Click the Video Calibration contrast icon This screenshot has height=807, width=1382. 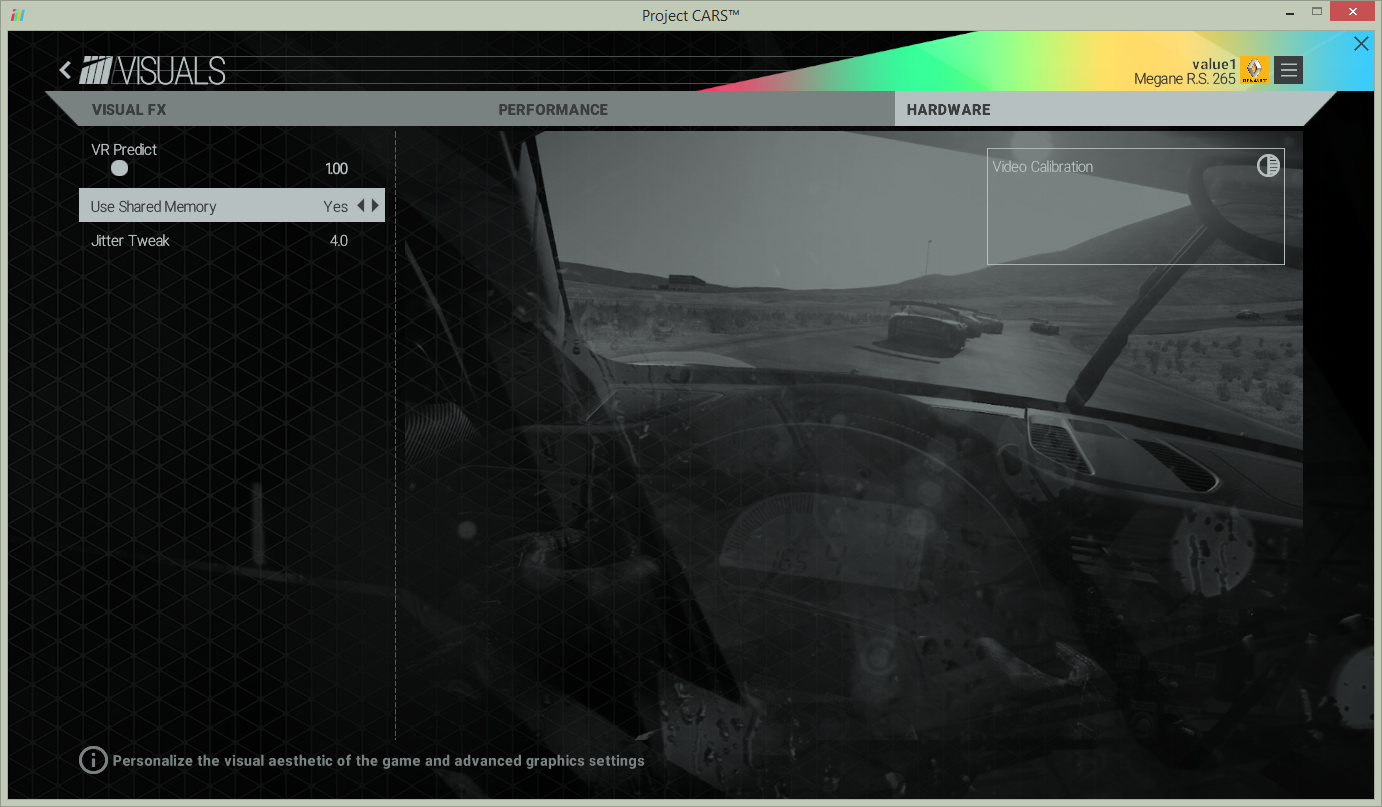tap(1268, 166)
